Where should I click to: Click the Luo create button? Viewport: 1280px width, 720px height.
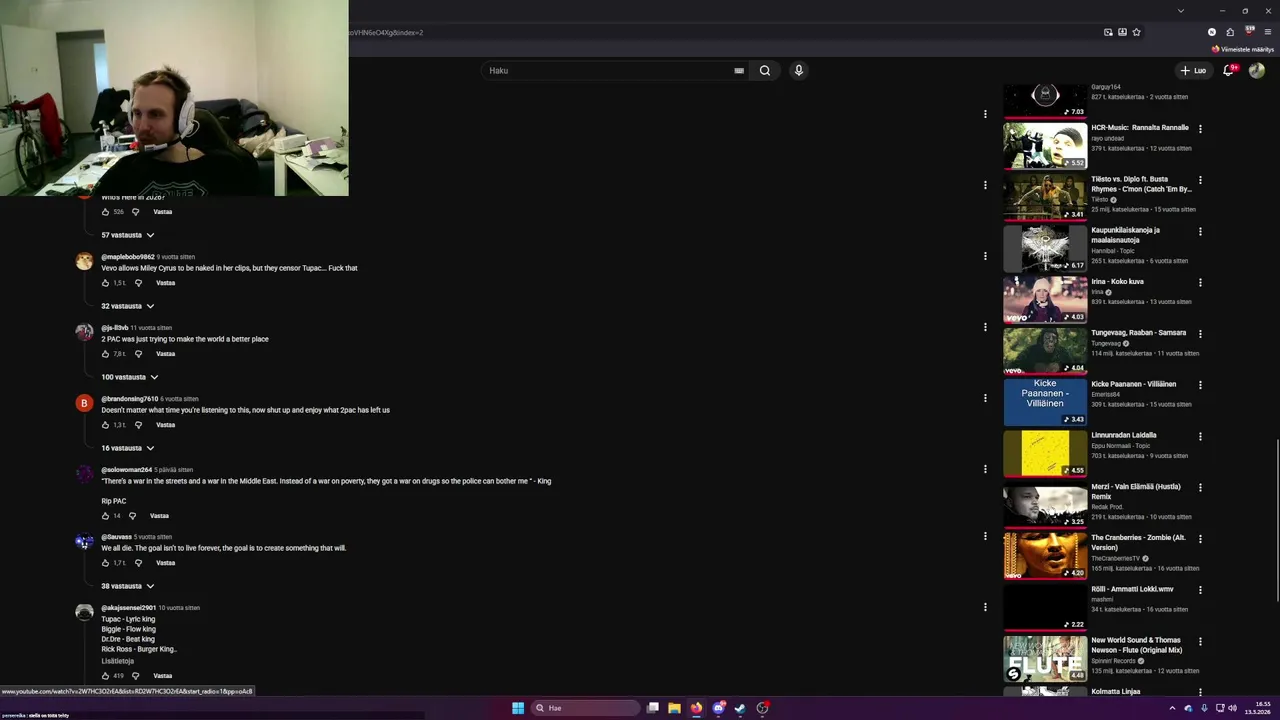(1194, 71)
